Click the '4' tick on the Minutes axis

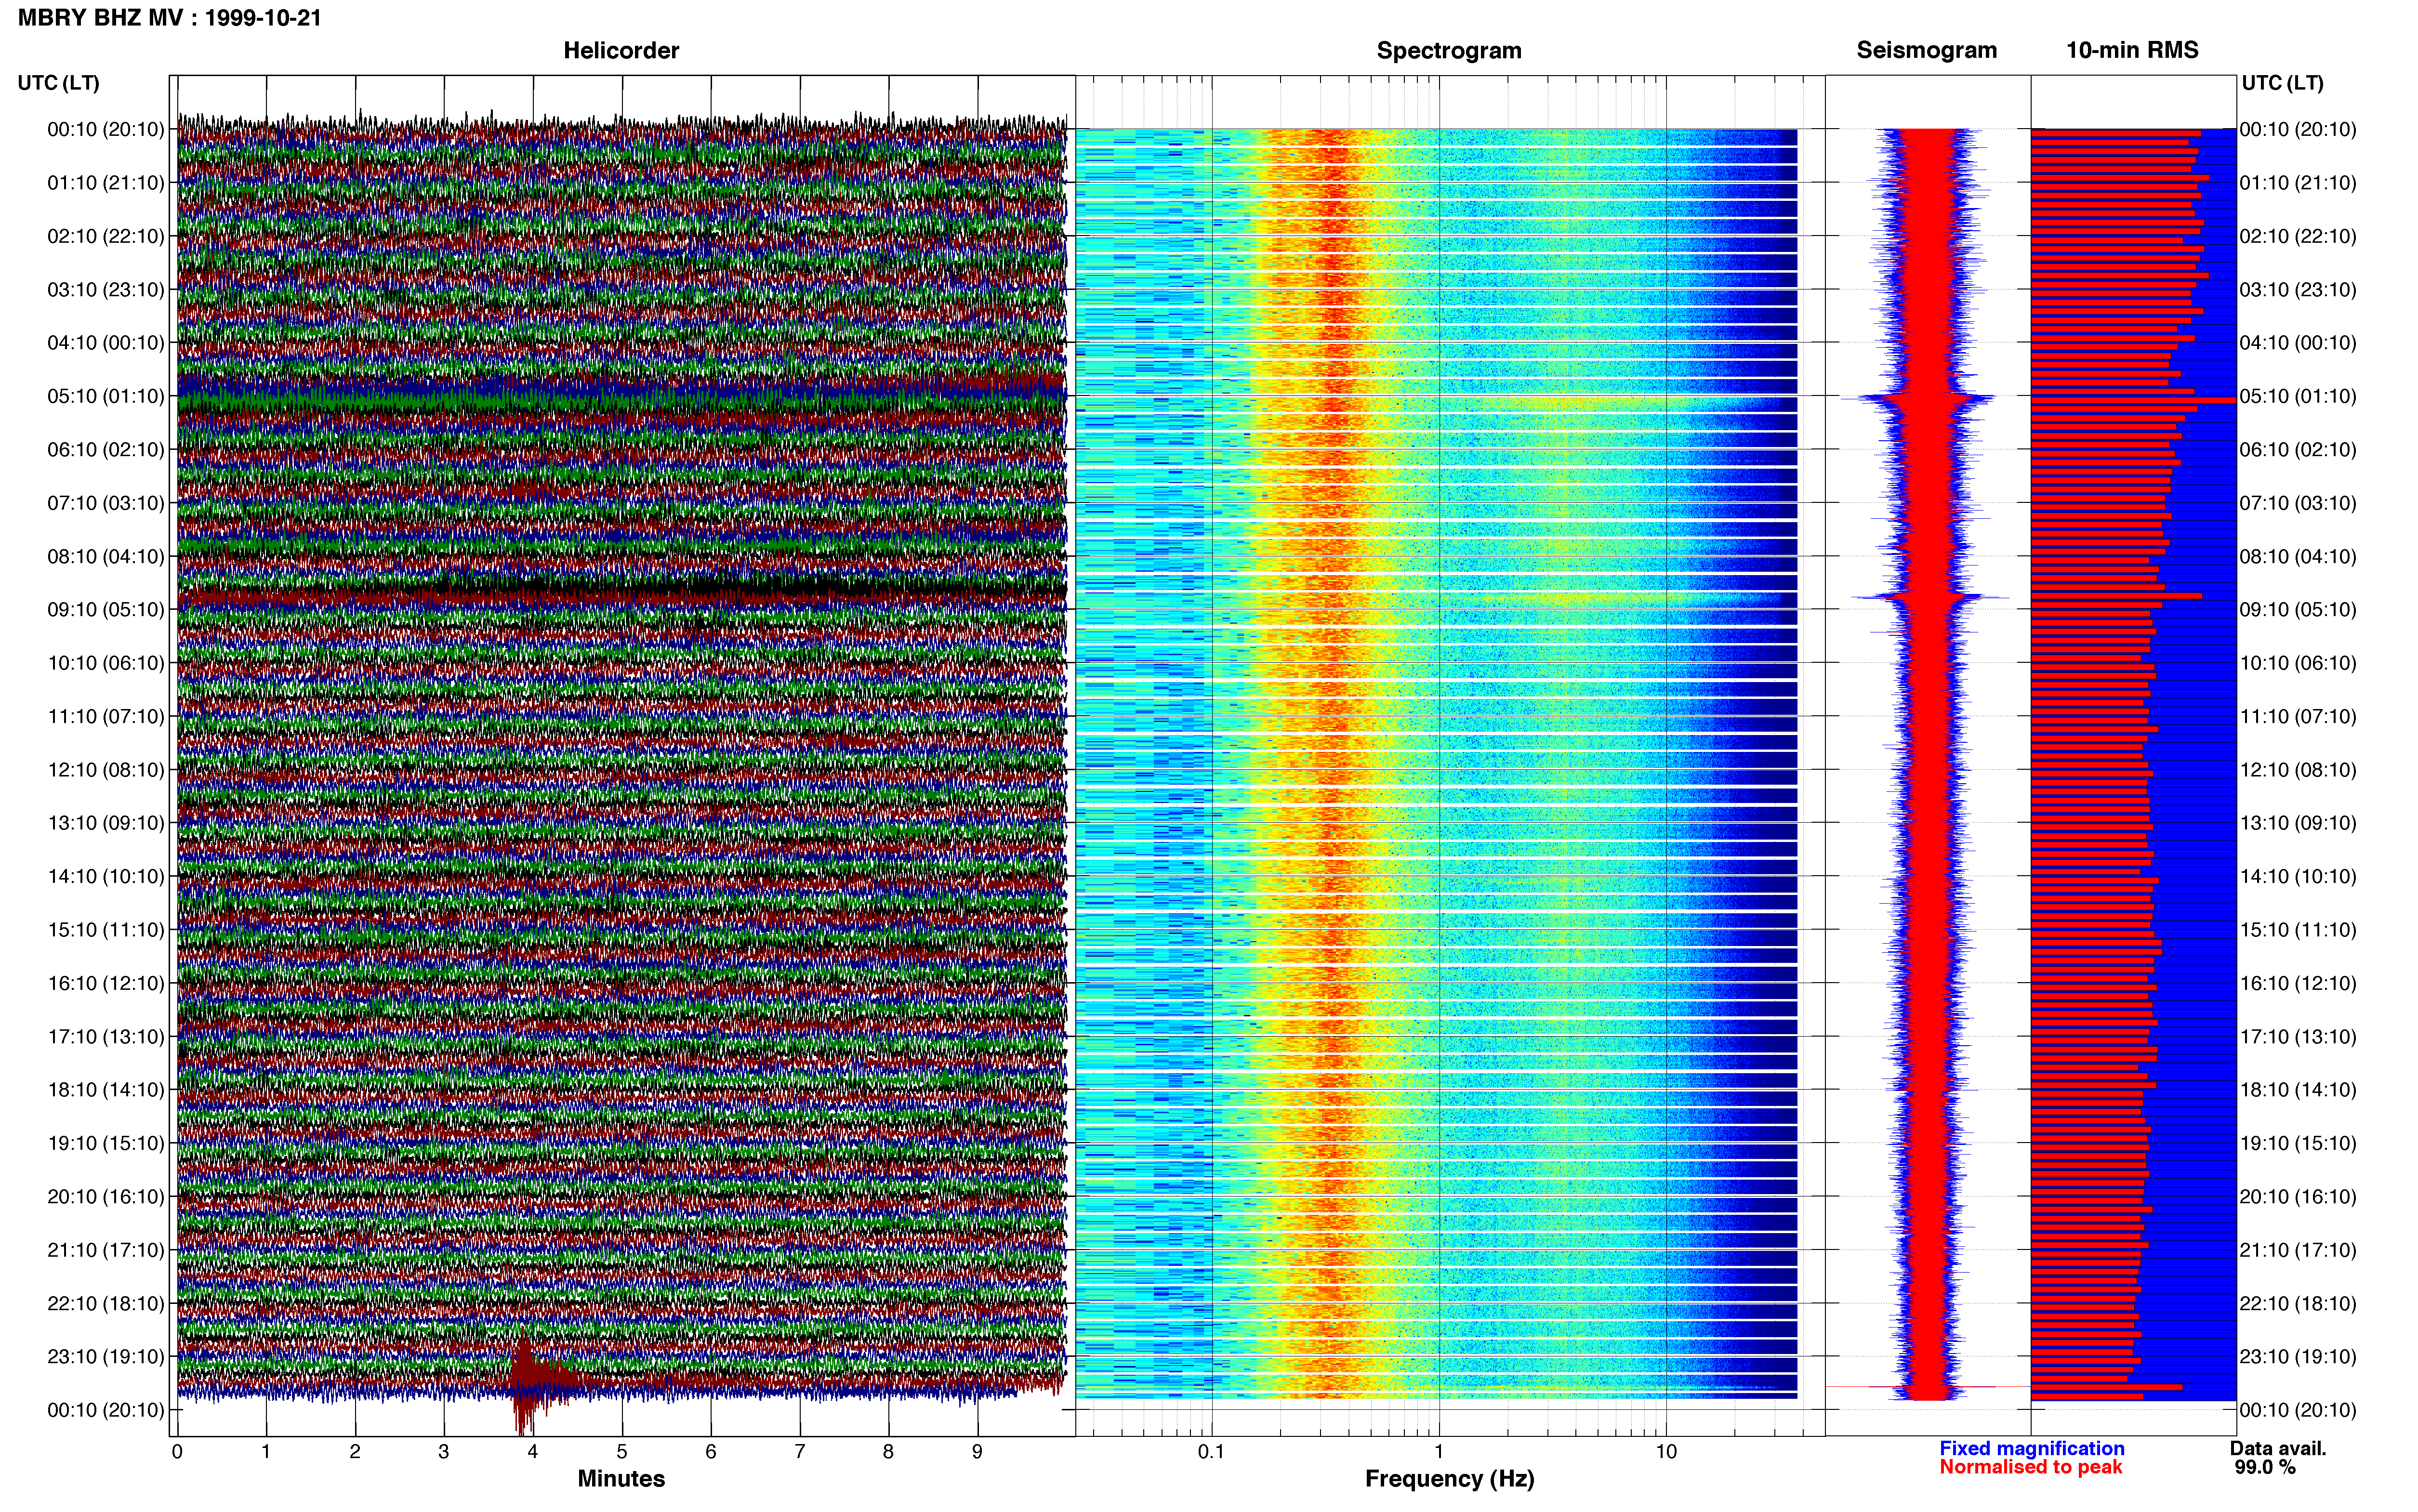pyautogui.click(x=533, y=1452)
